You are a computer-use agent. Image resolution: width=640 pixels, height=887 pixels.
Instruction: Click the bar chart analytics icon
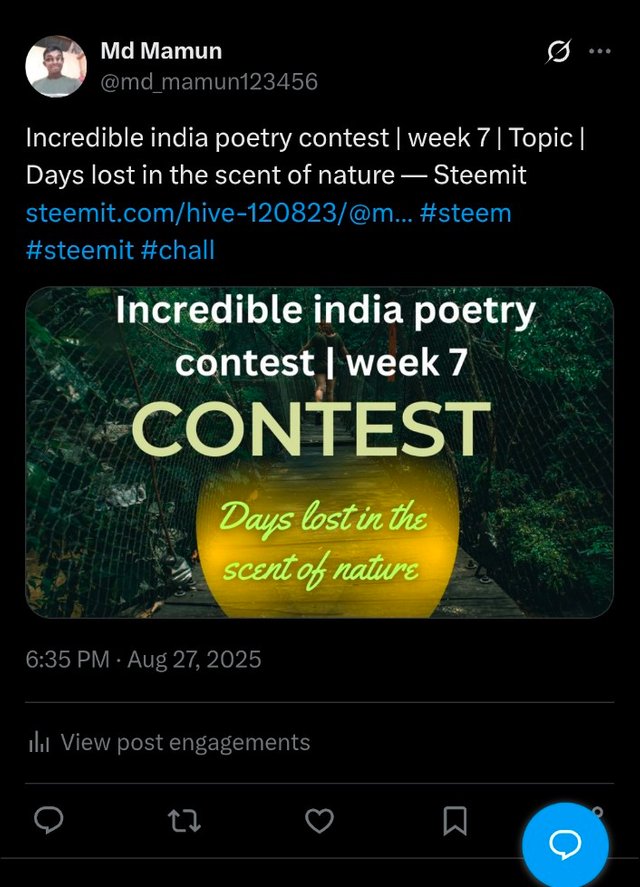coord(39,742)
